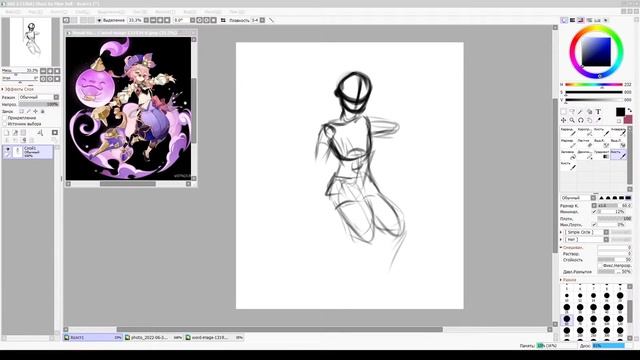Toggle the Источник выбора checkbox
Screen dimensions: 640x360
(x=4, y=124)
